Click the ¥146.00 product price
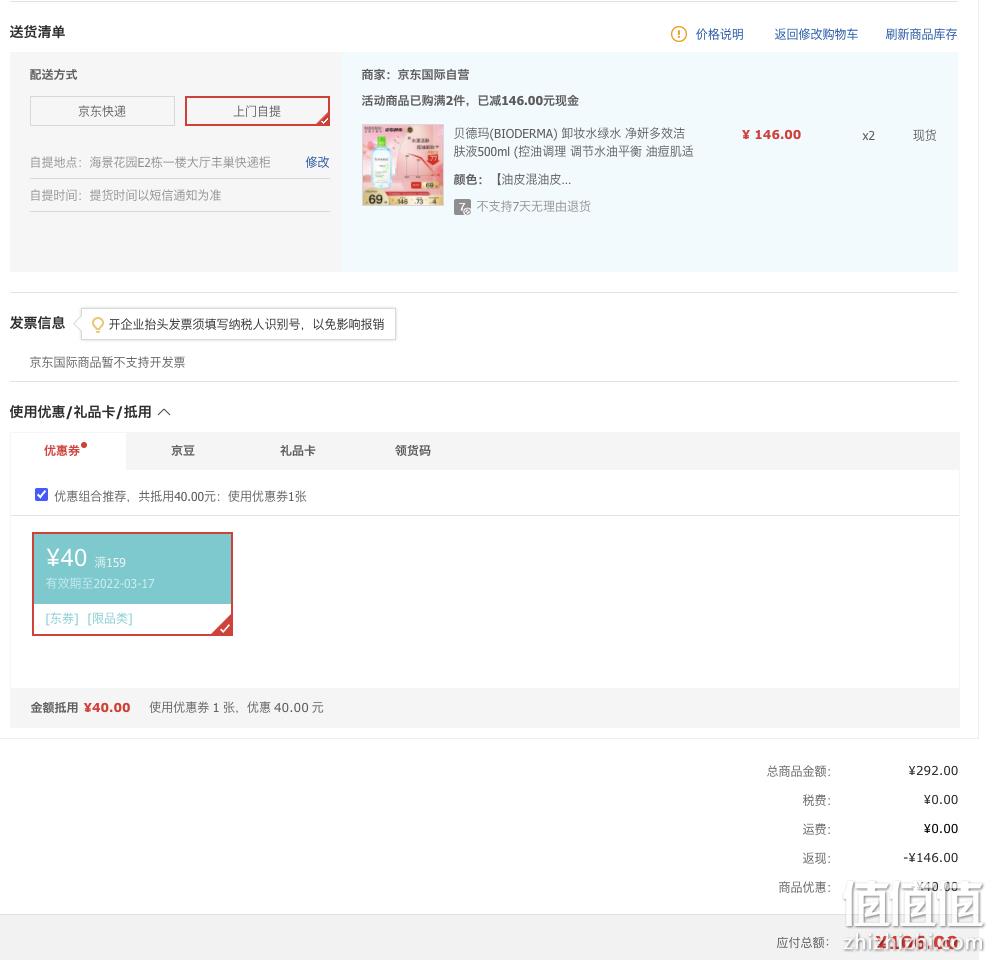This screenshot has width=993, height=960. click(771, 135)
